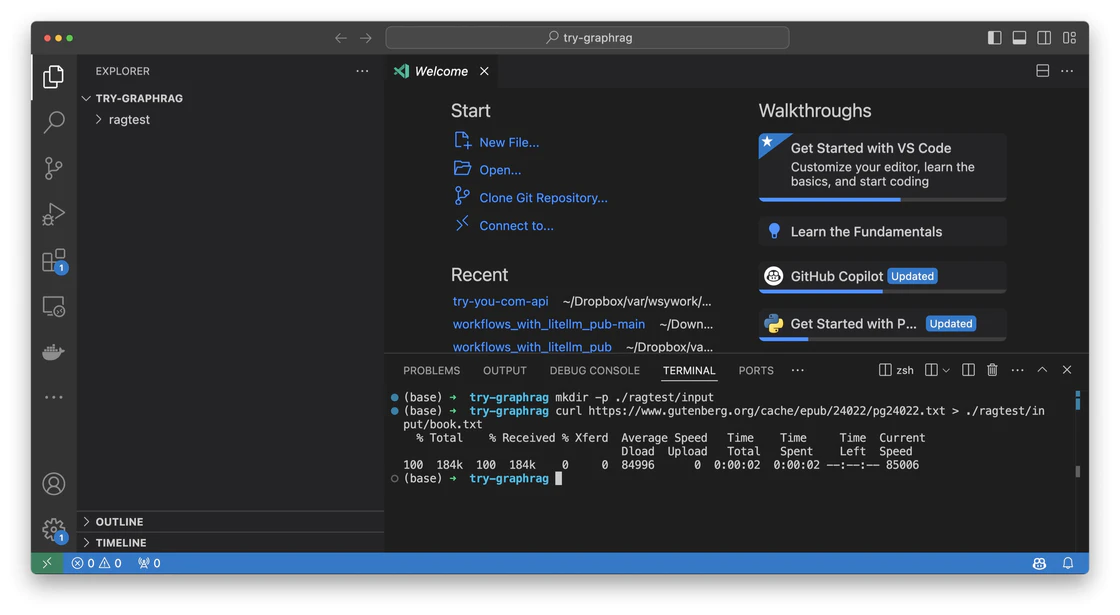Open recent folder workflows_with_litellm_pub-main
The width and height of the screenshot is (1120, 615).
click(549, 324)
